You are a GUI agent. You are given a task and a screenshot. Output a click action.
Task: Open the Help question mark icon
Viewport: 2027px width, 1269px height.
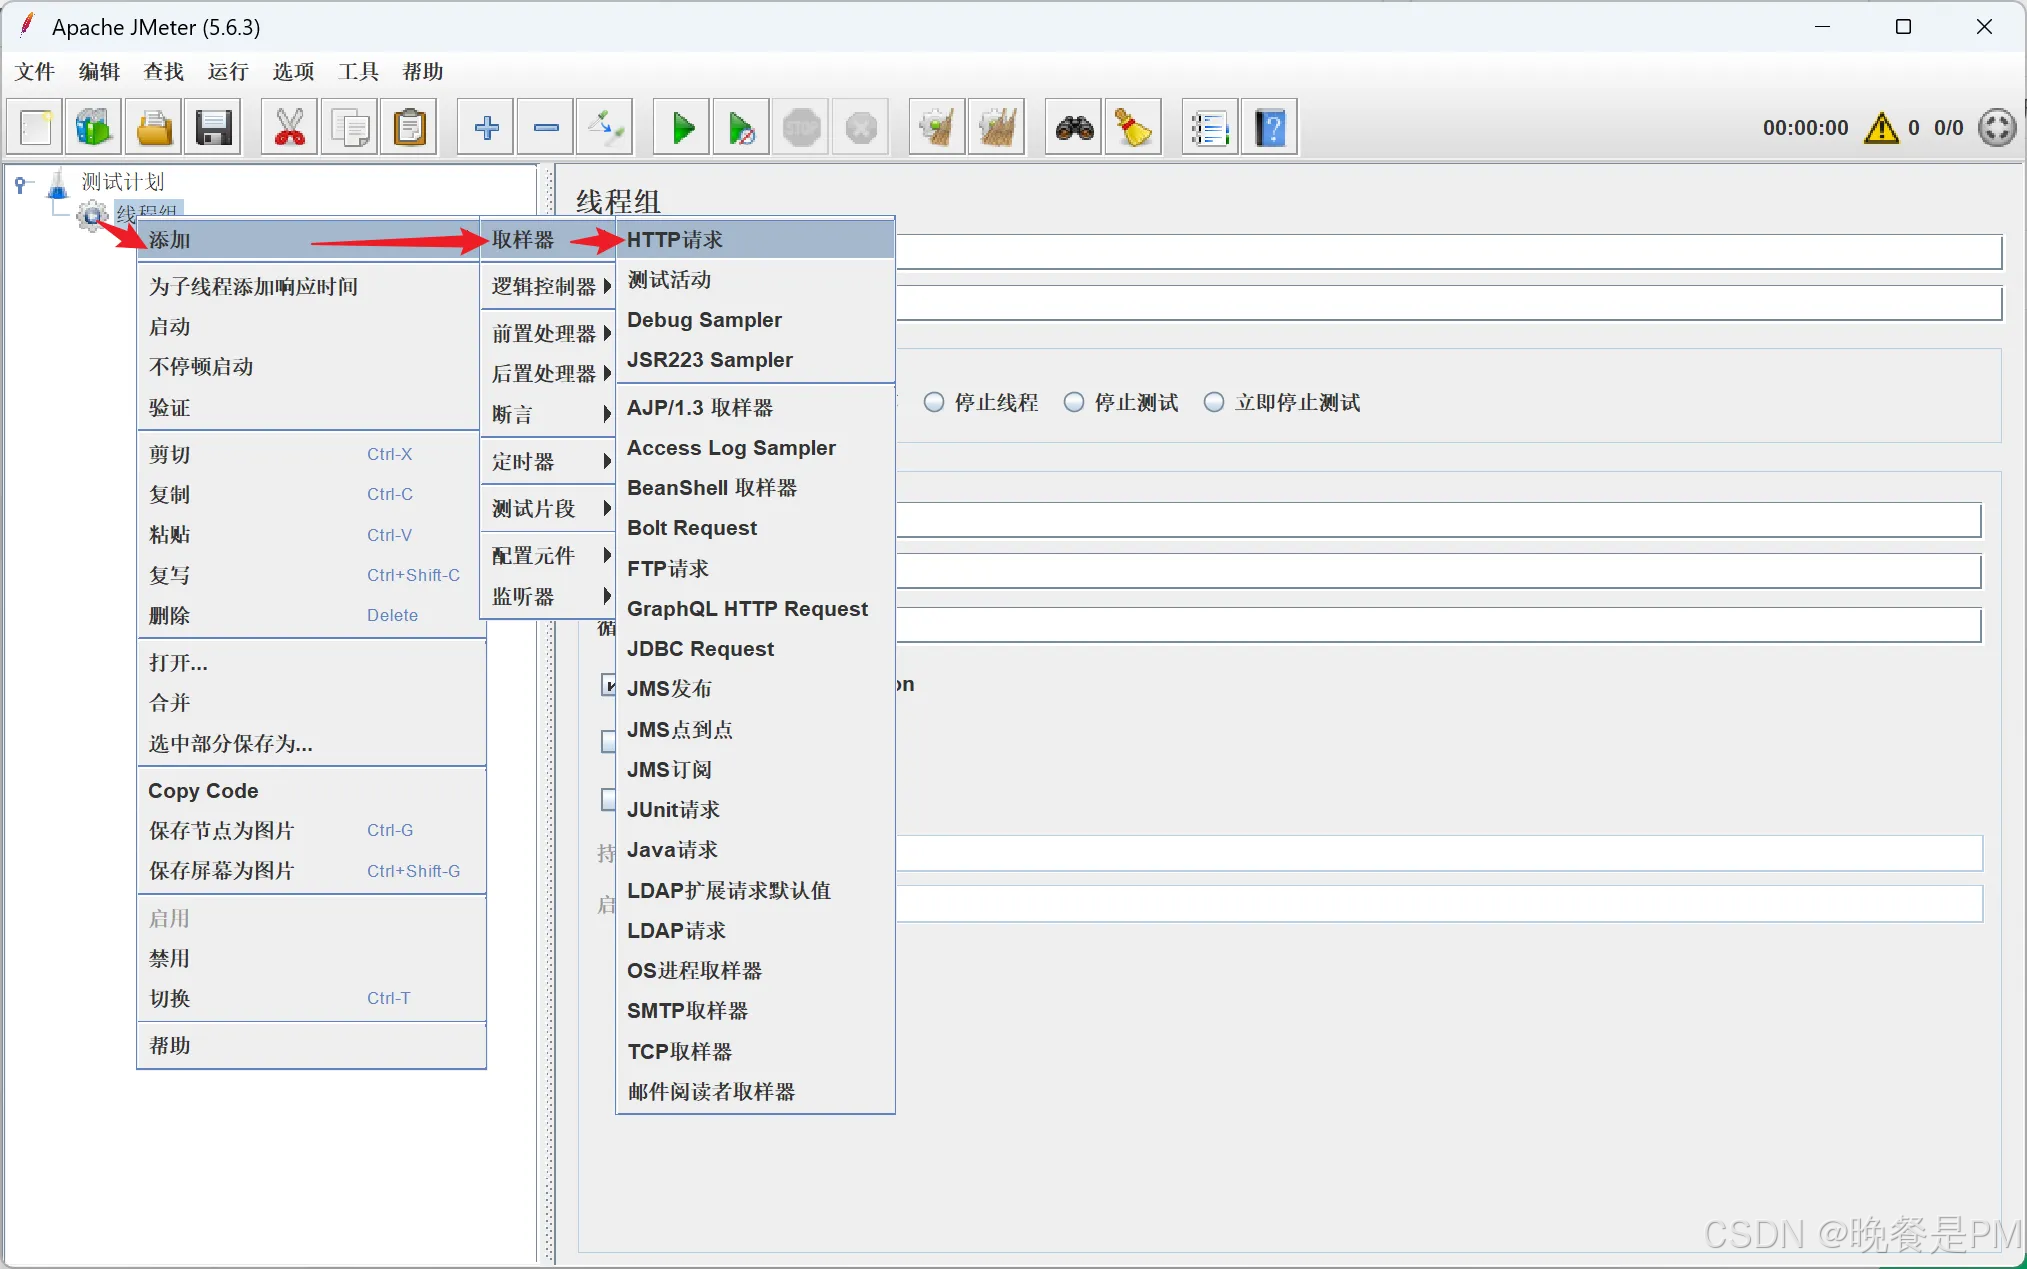(x=1270, y=127)
